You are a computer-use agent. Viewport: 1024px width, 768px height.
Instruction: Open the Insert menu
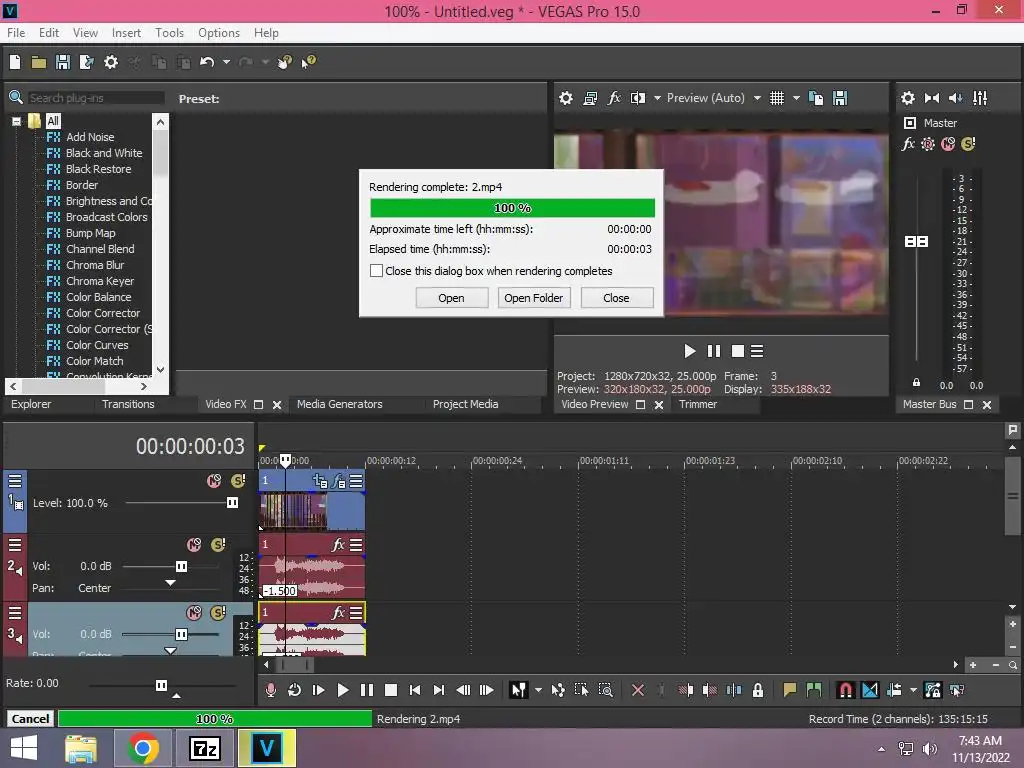pyautogui.click(x=126, y=33)
